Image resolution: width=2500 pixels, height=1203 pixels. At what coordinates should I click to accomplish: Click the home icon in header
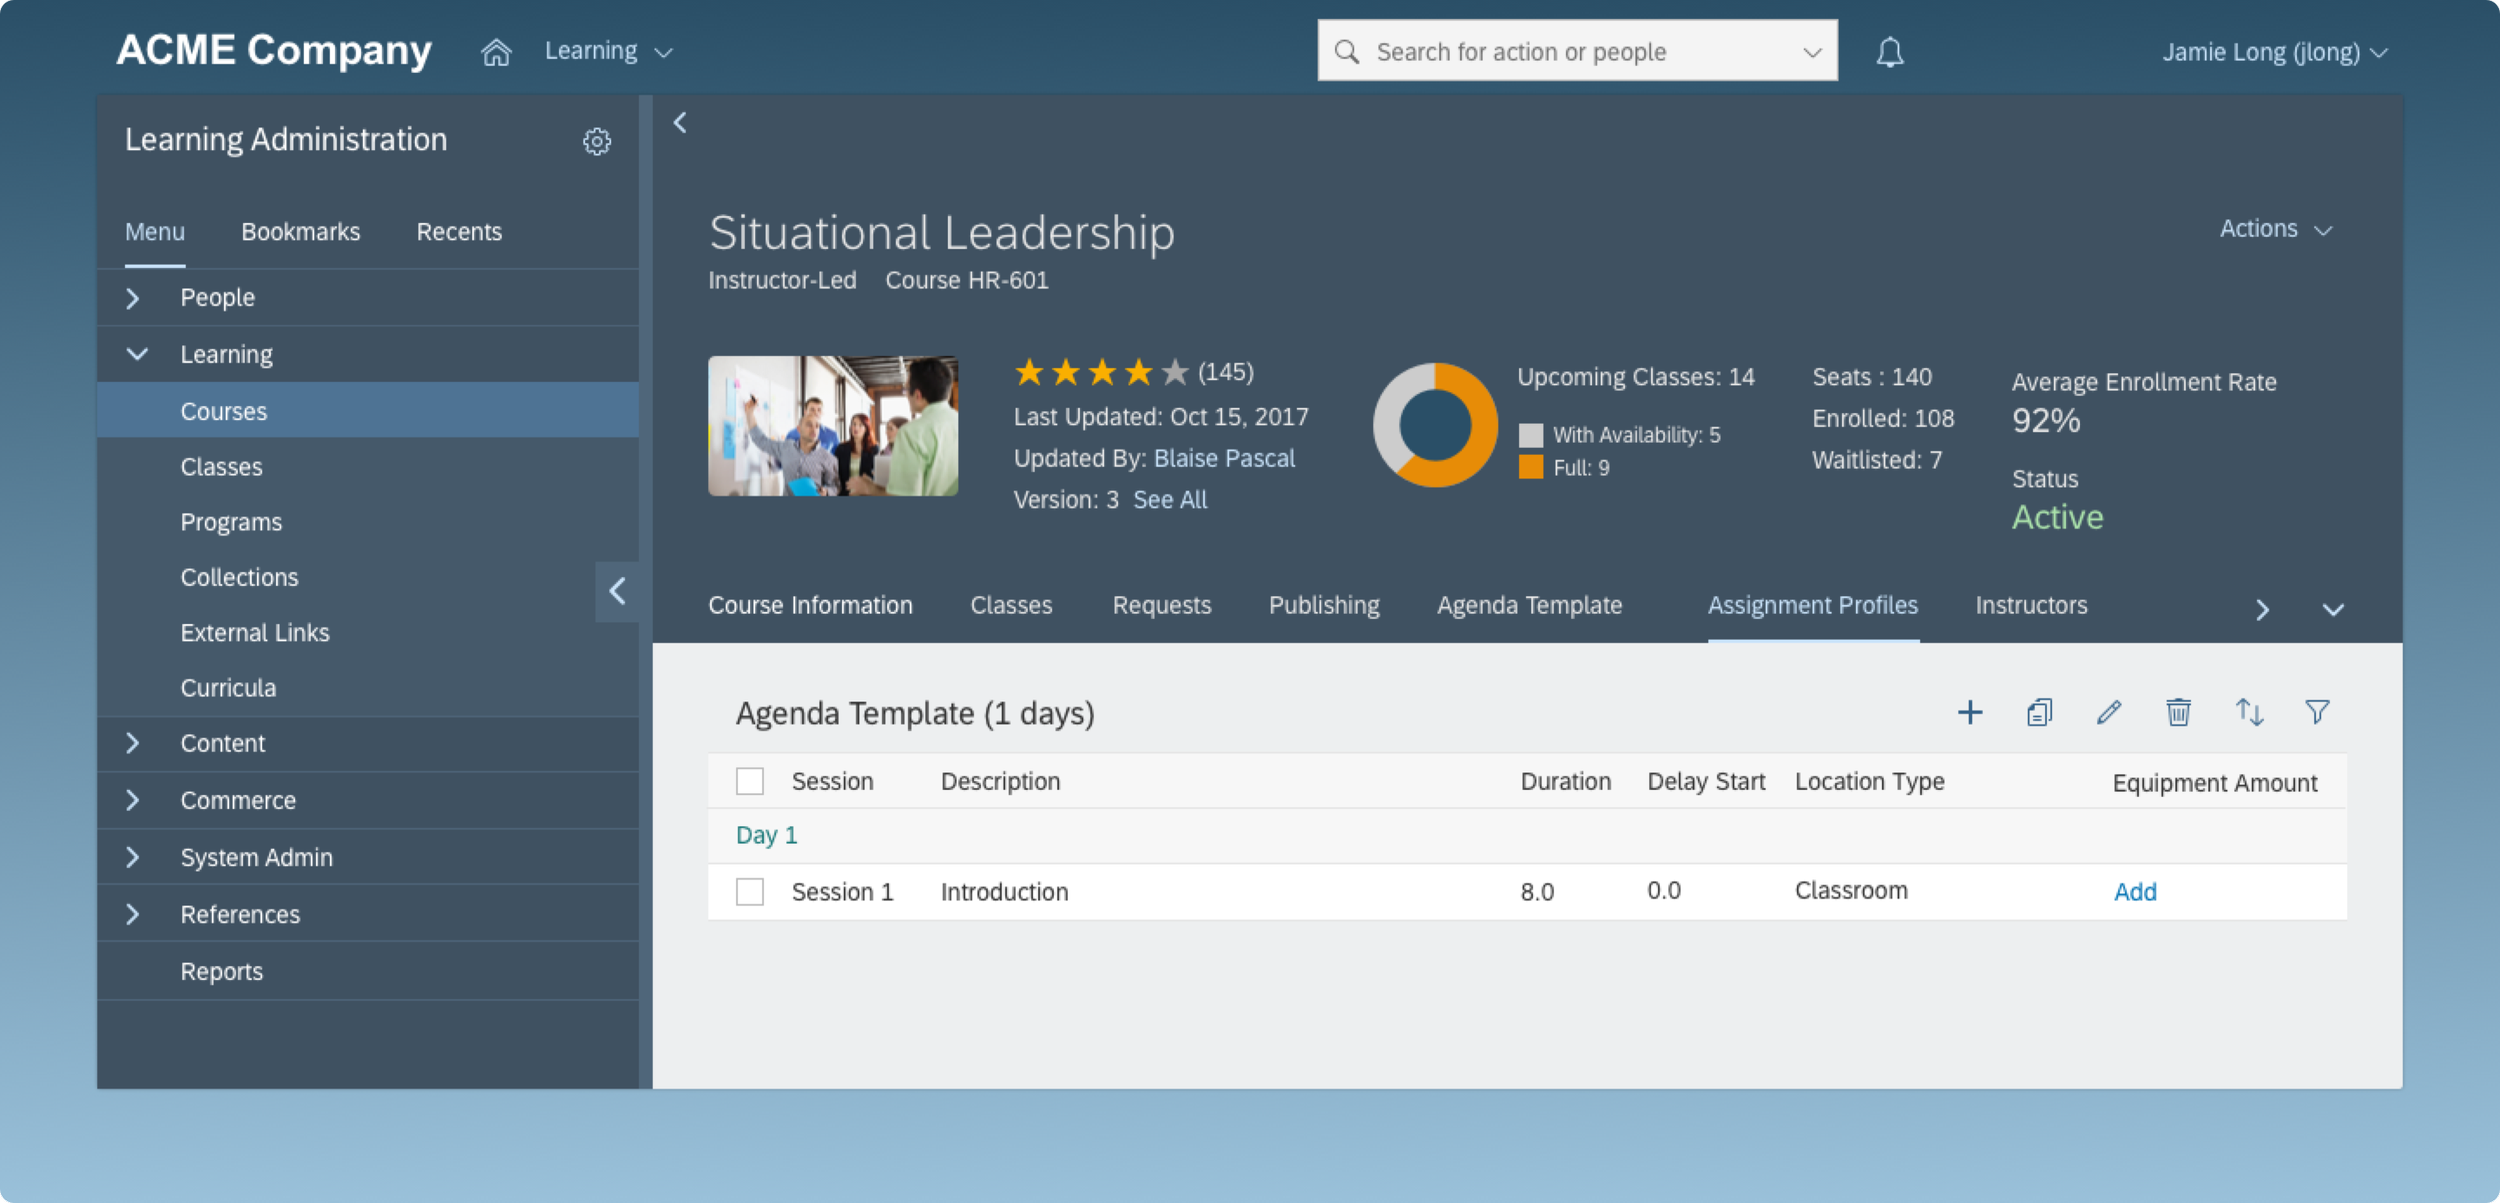pos(496,52)
